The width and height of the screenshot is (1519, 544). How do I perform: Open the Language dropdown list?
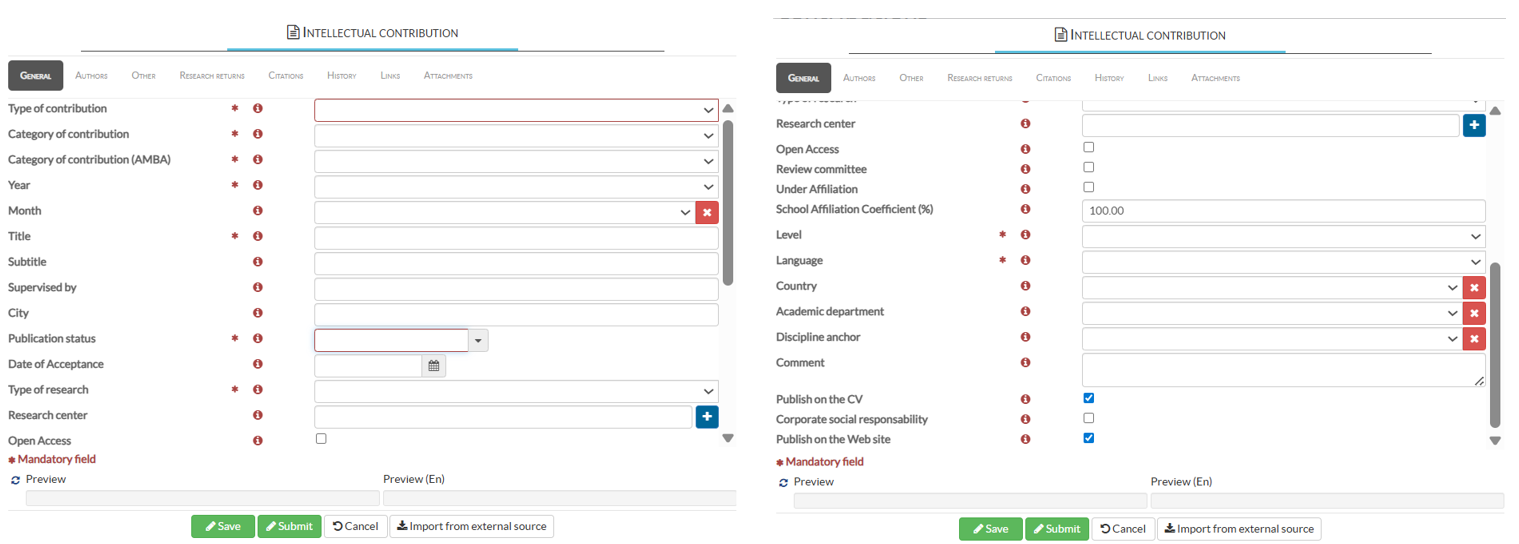[1283, 261]
